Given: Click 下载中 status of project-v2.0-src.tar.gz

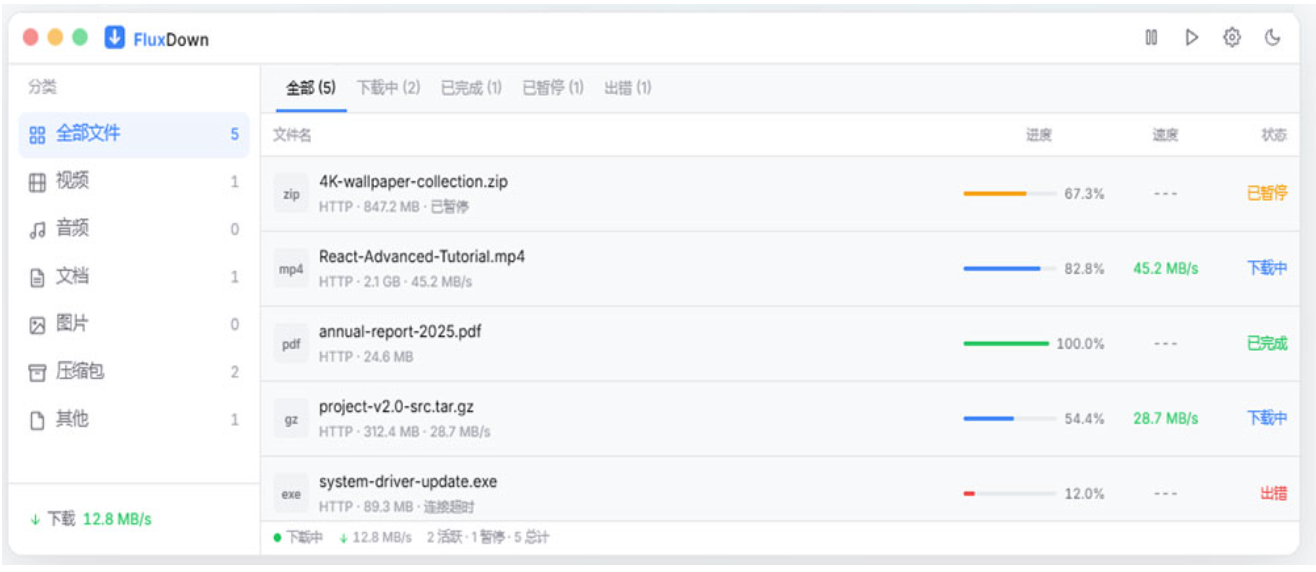Looking at the screenshot, I should [1267, 418].
